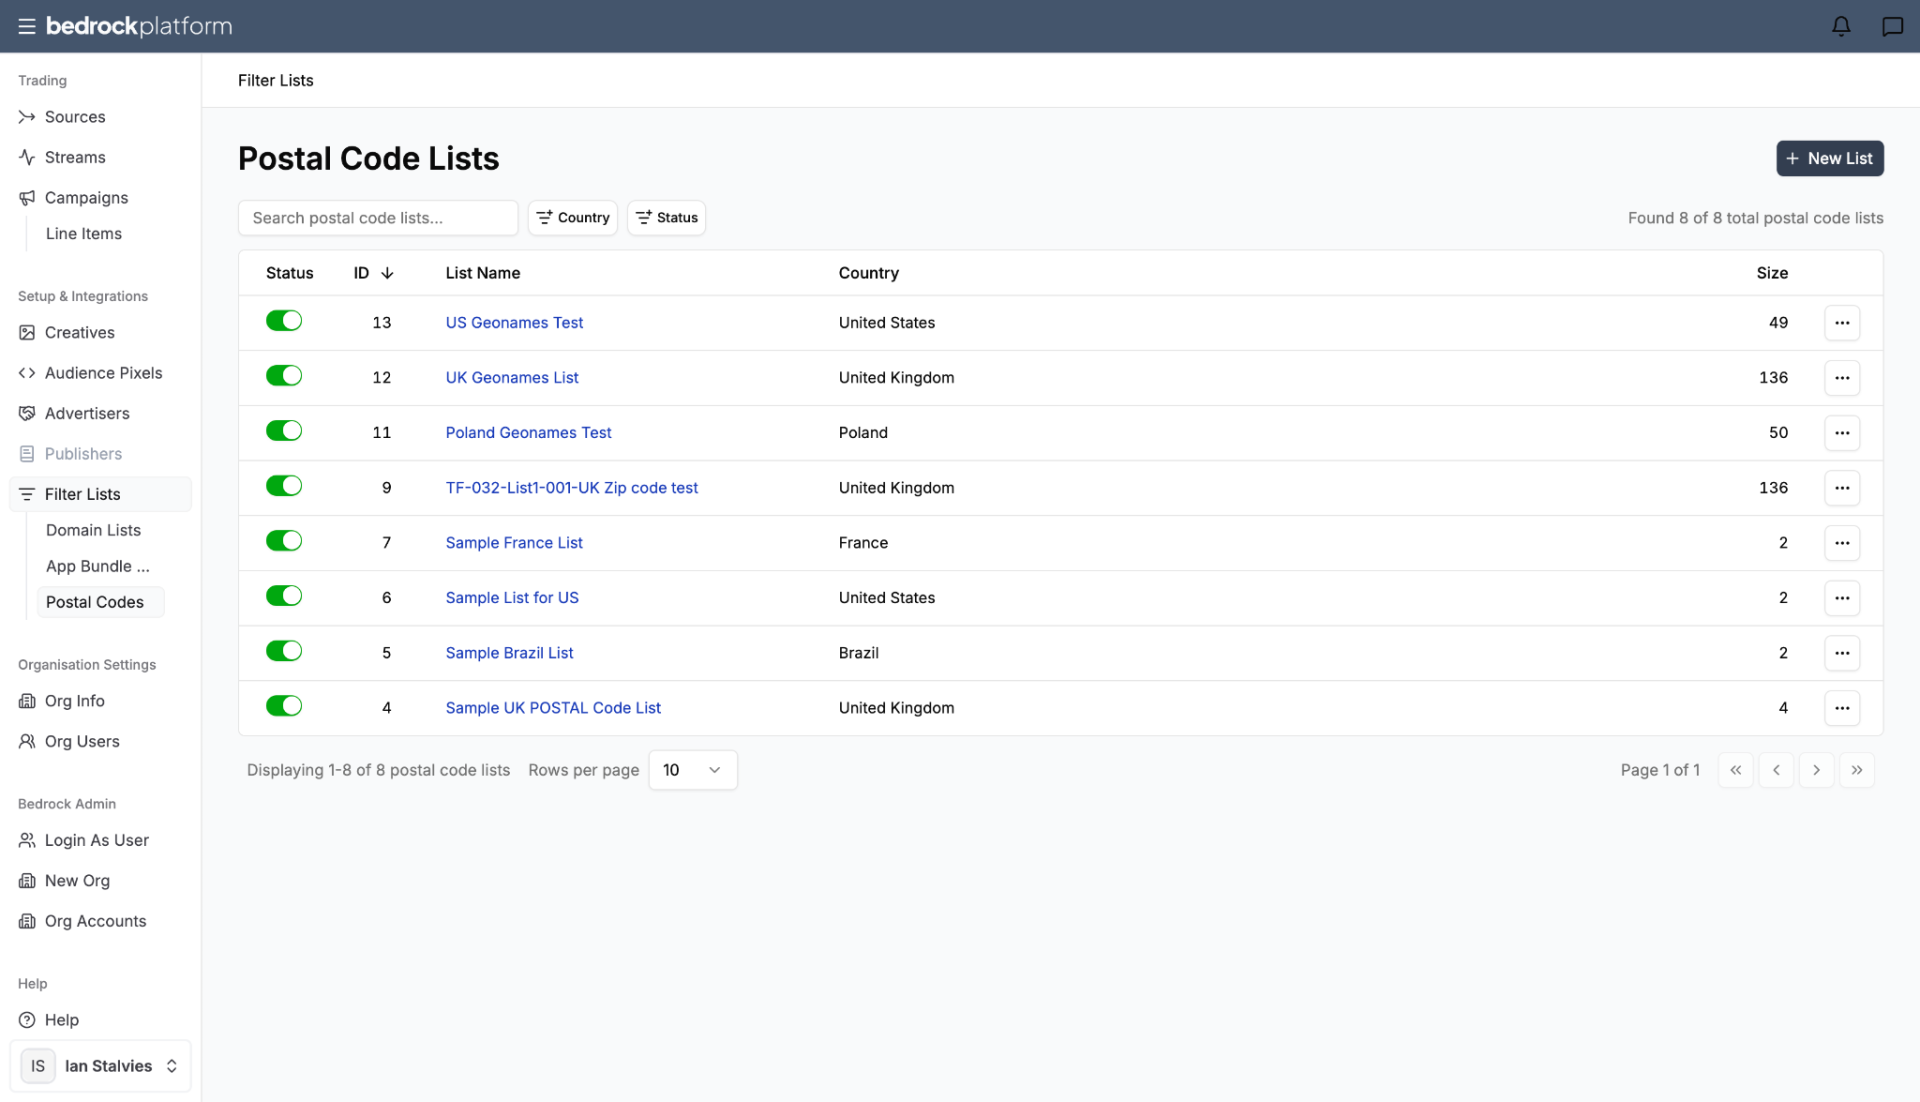The image size is (1920, 1102).
Task: Click the Login As User icon
Action: [x=27, y=840]
